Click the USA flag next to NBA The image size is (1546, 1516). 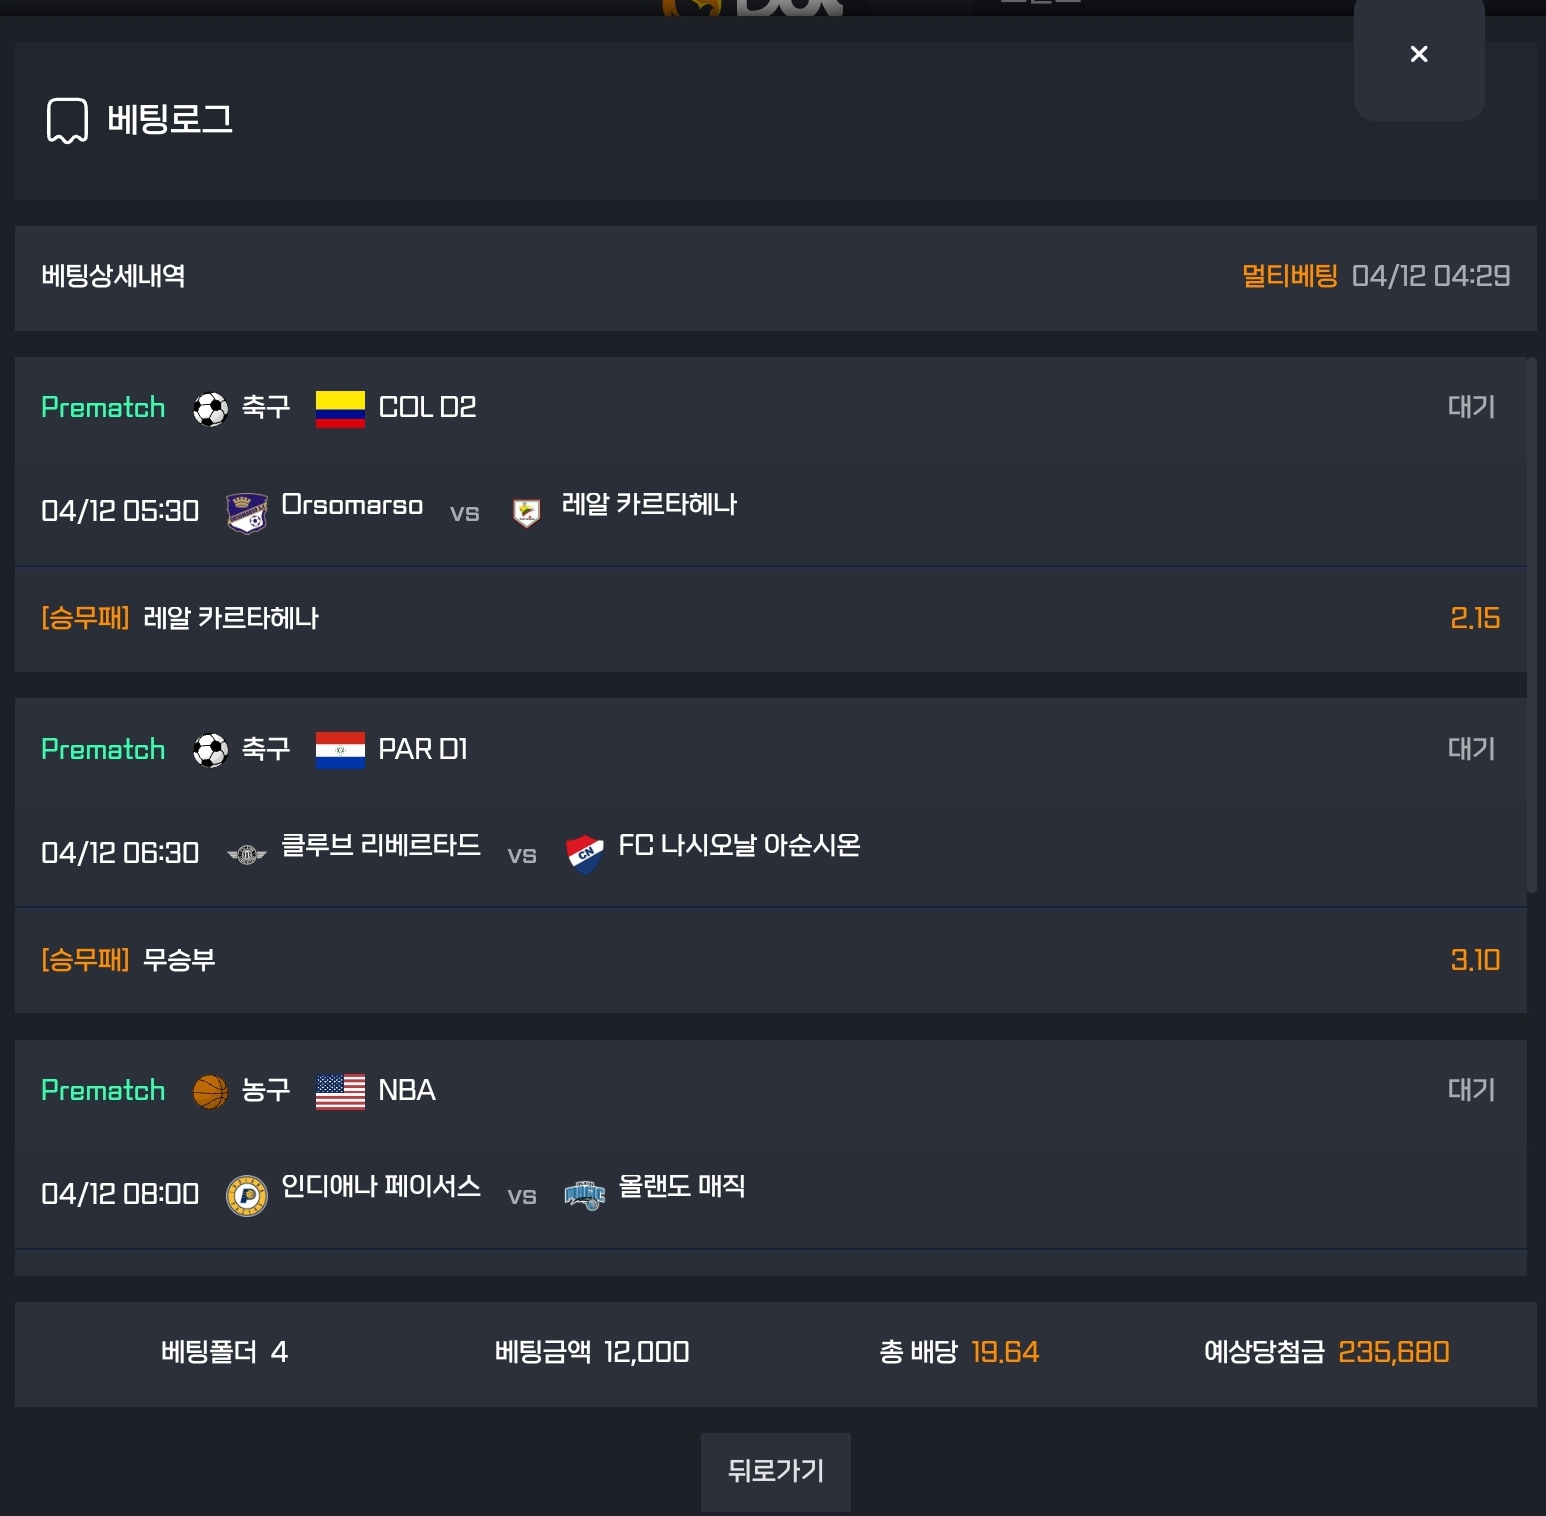point(340,1092)
